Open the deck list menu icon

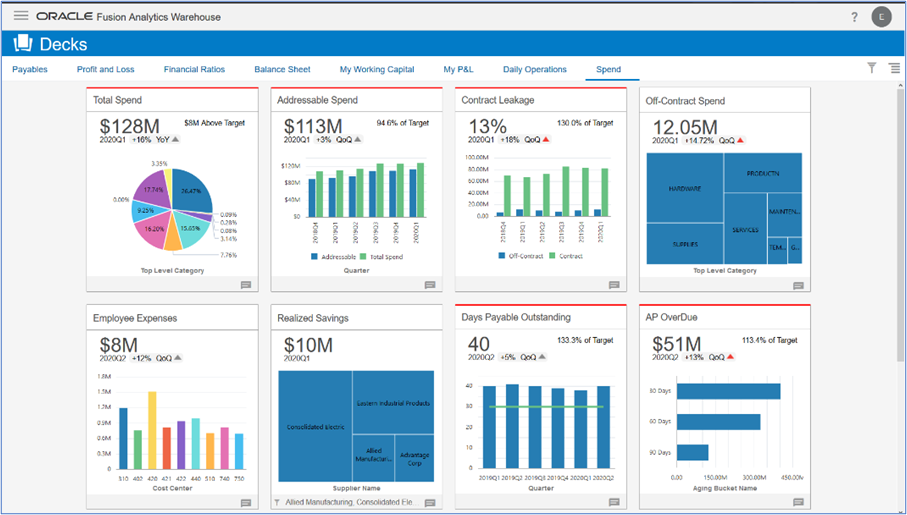(894, 68)
